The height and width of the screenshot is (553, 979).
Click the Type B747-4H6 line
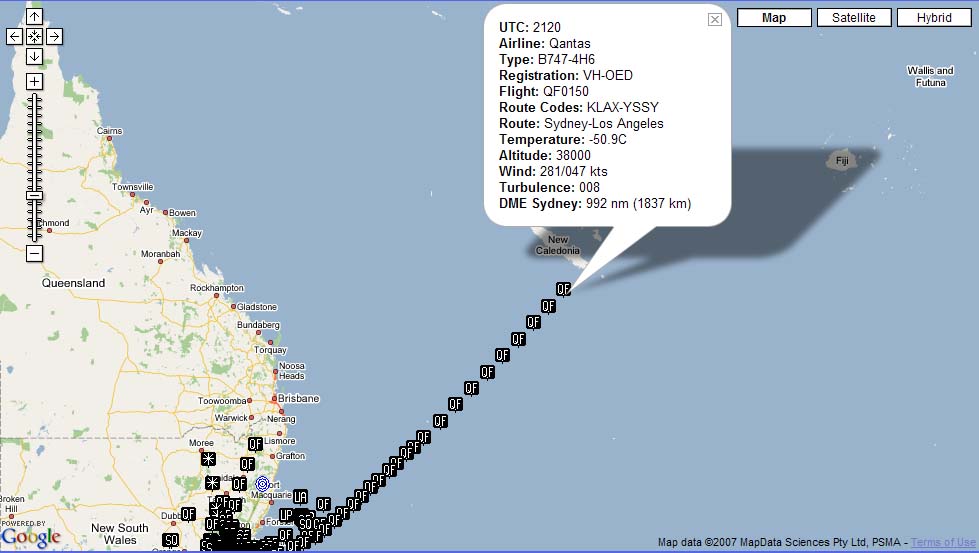(547, 59)
